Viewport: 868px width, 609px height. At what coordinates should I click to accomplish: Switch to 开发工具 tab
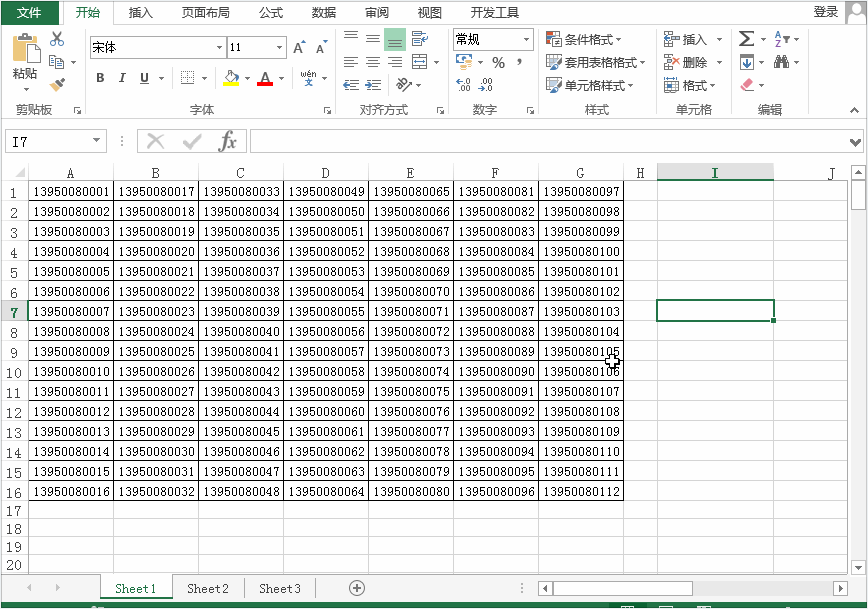(494, 13)
